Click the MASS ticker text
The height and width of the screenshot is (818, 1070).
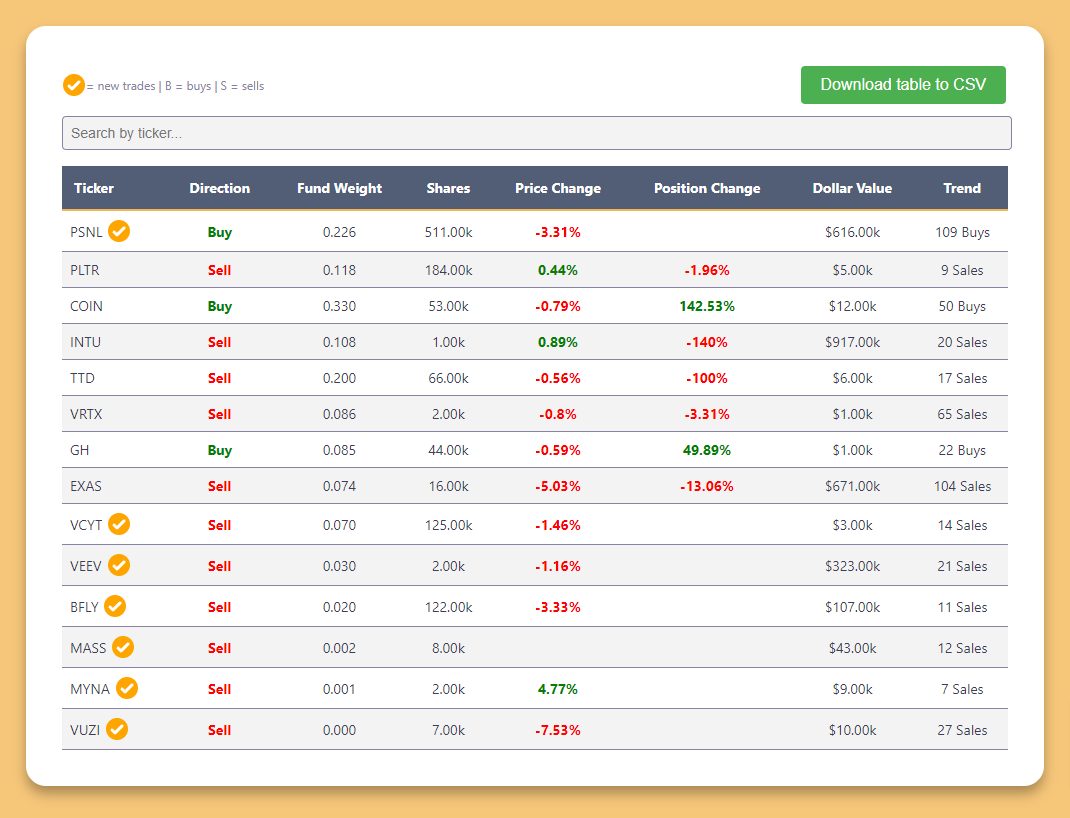point(88,648)
